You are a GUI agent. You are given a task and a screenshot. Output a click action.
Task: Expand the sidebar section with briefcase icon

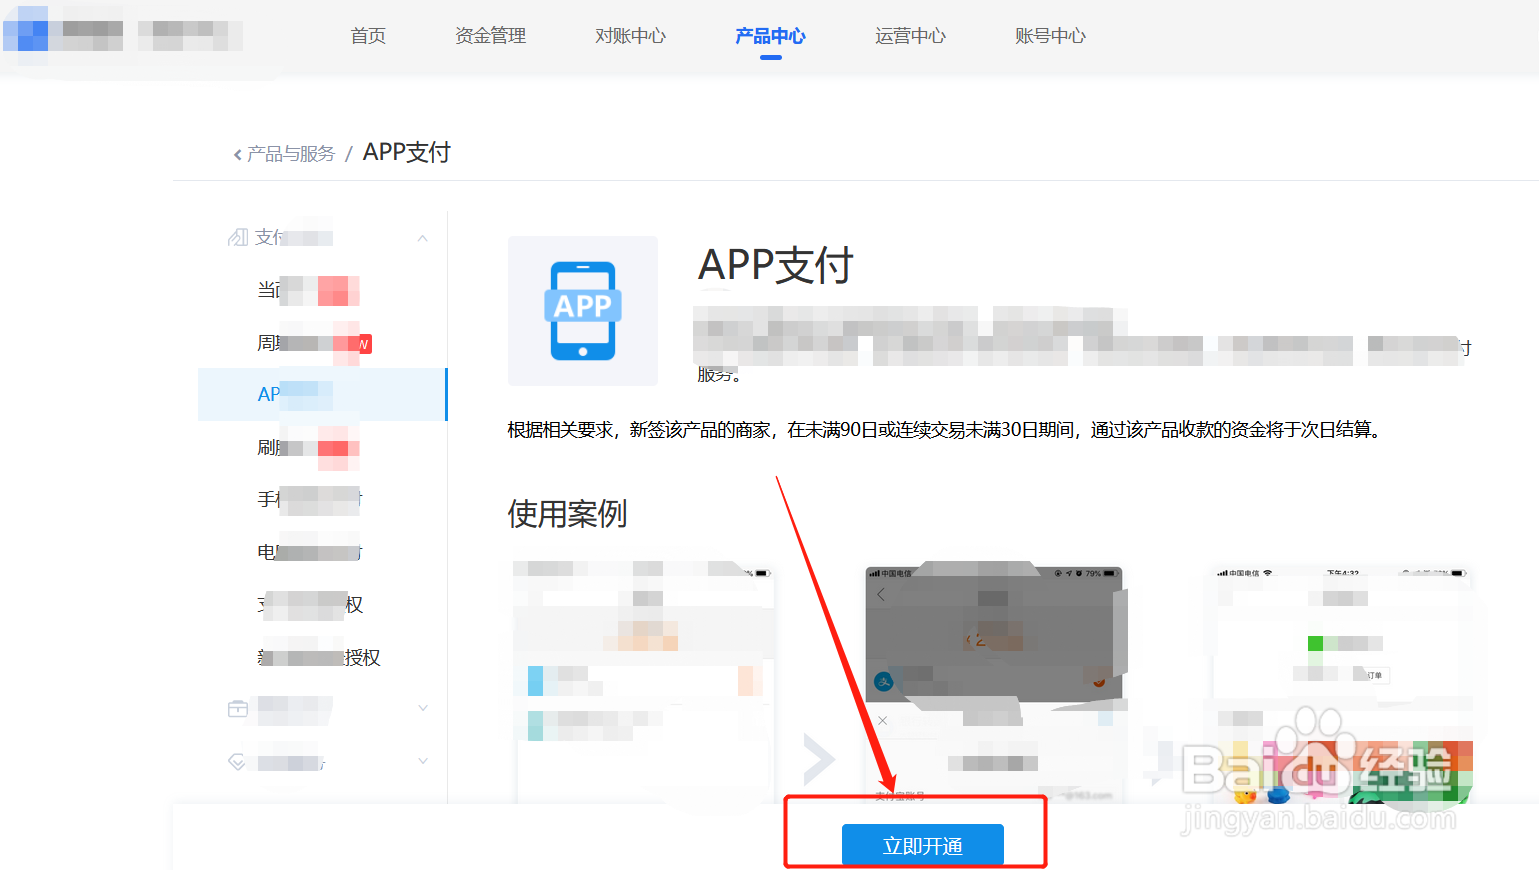423,708
